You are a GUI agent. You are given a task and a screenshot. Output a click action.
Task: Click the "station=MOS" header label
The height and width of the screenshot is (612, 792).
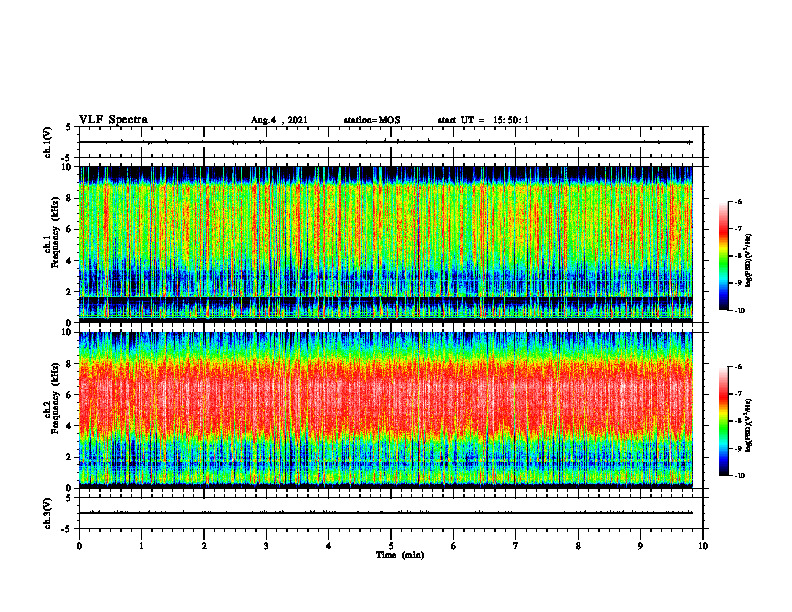point(372,120)
